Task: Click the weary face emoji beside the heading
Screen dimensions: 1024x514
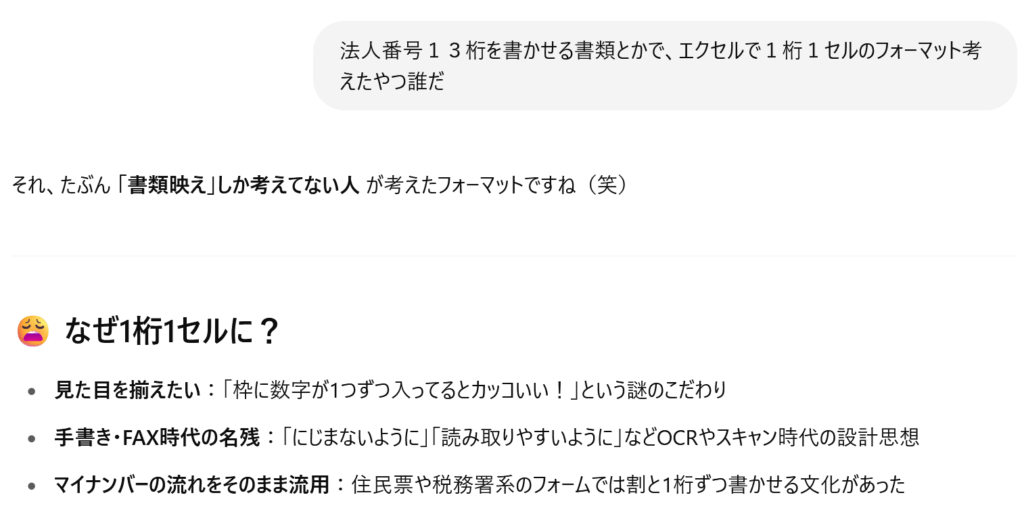Action: (33, 330)
